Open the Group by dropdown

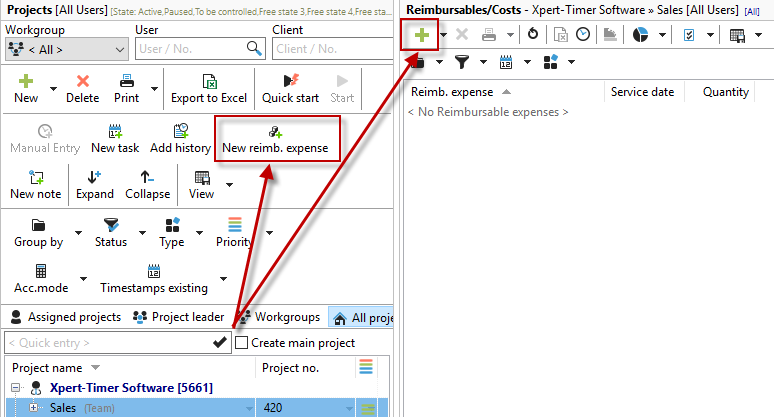click(39, 232)
